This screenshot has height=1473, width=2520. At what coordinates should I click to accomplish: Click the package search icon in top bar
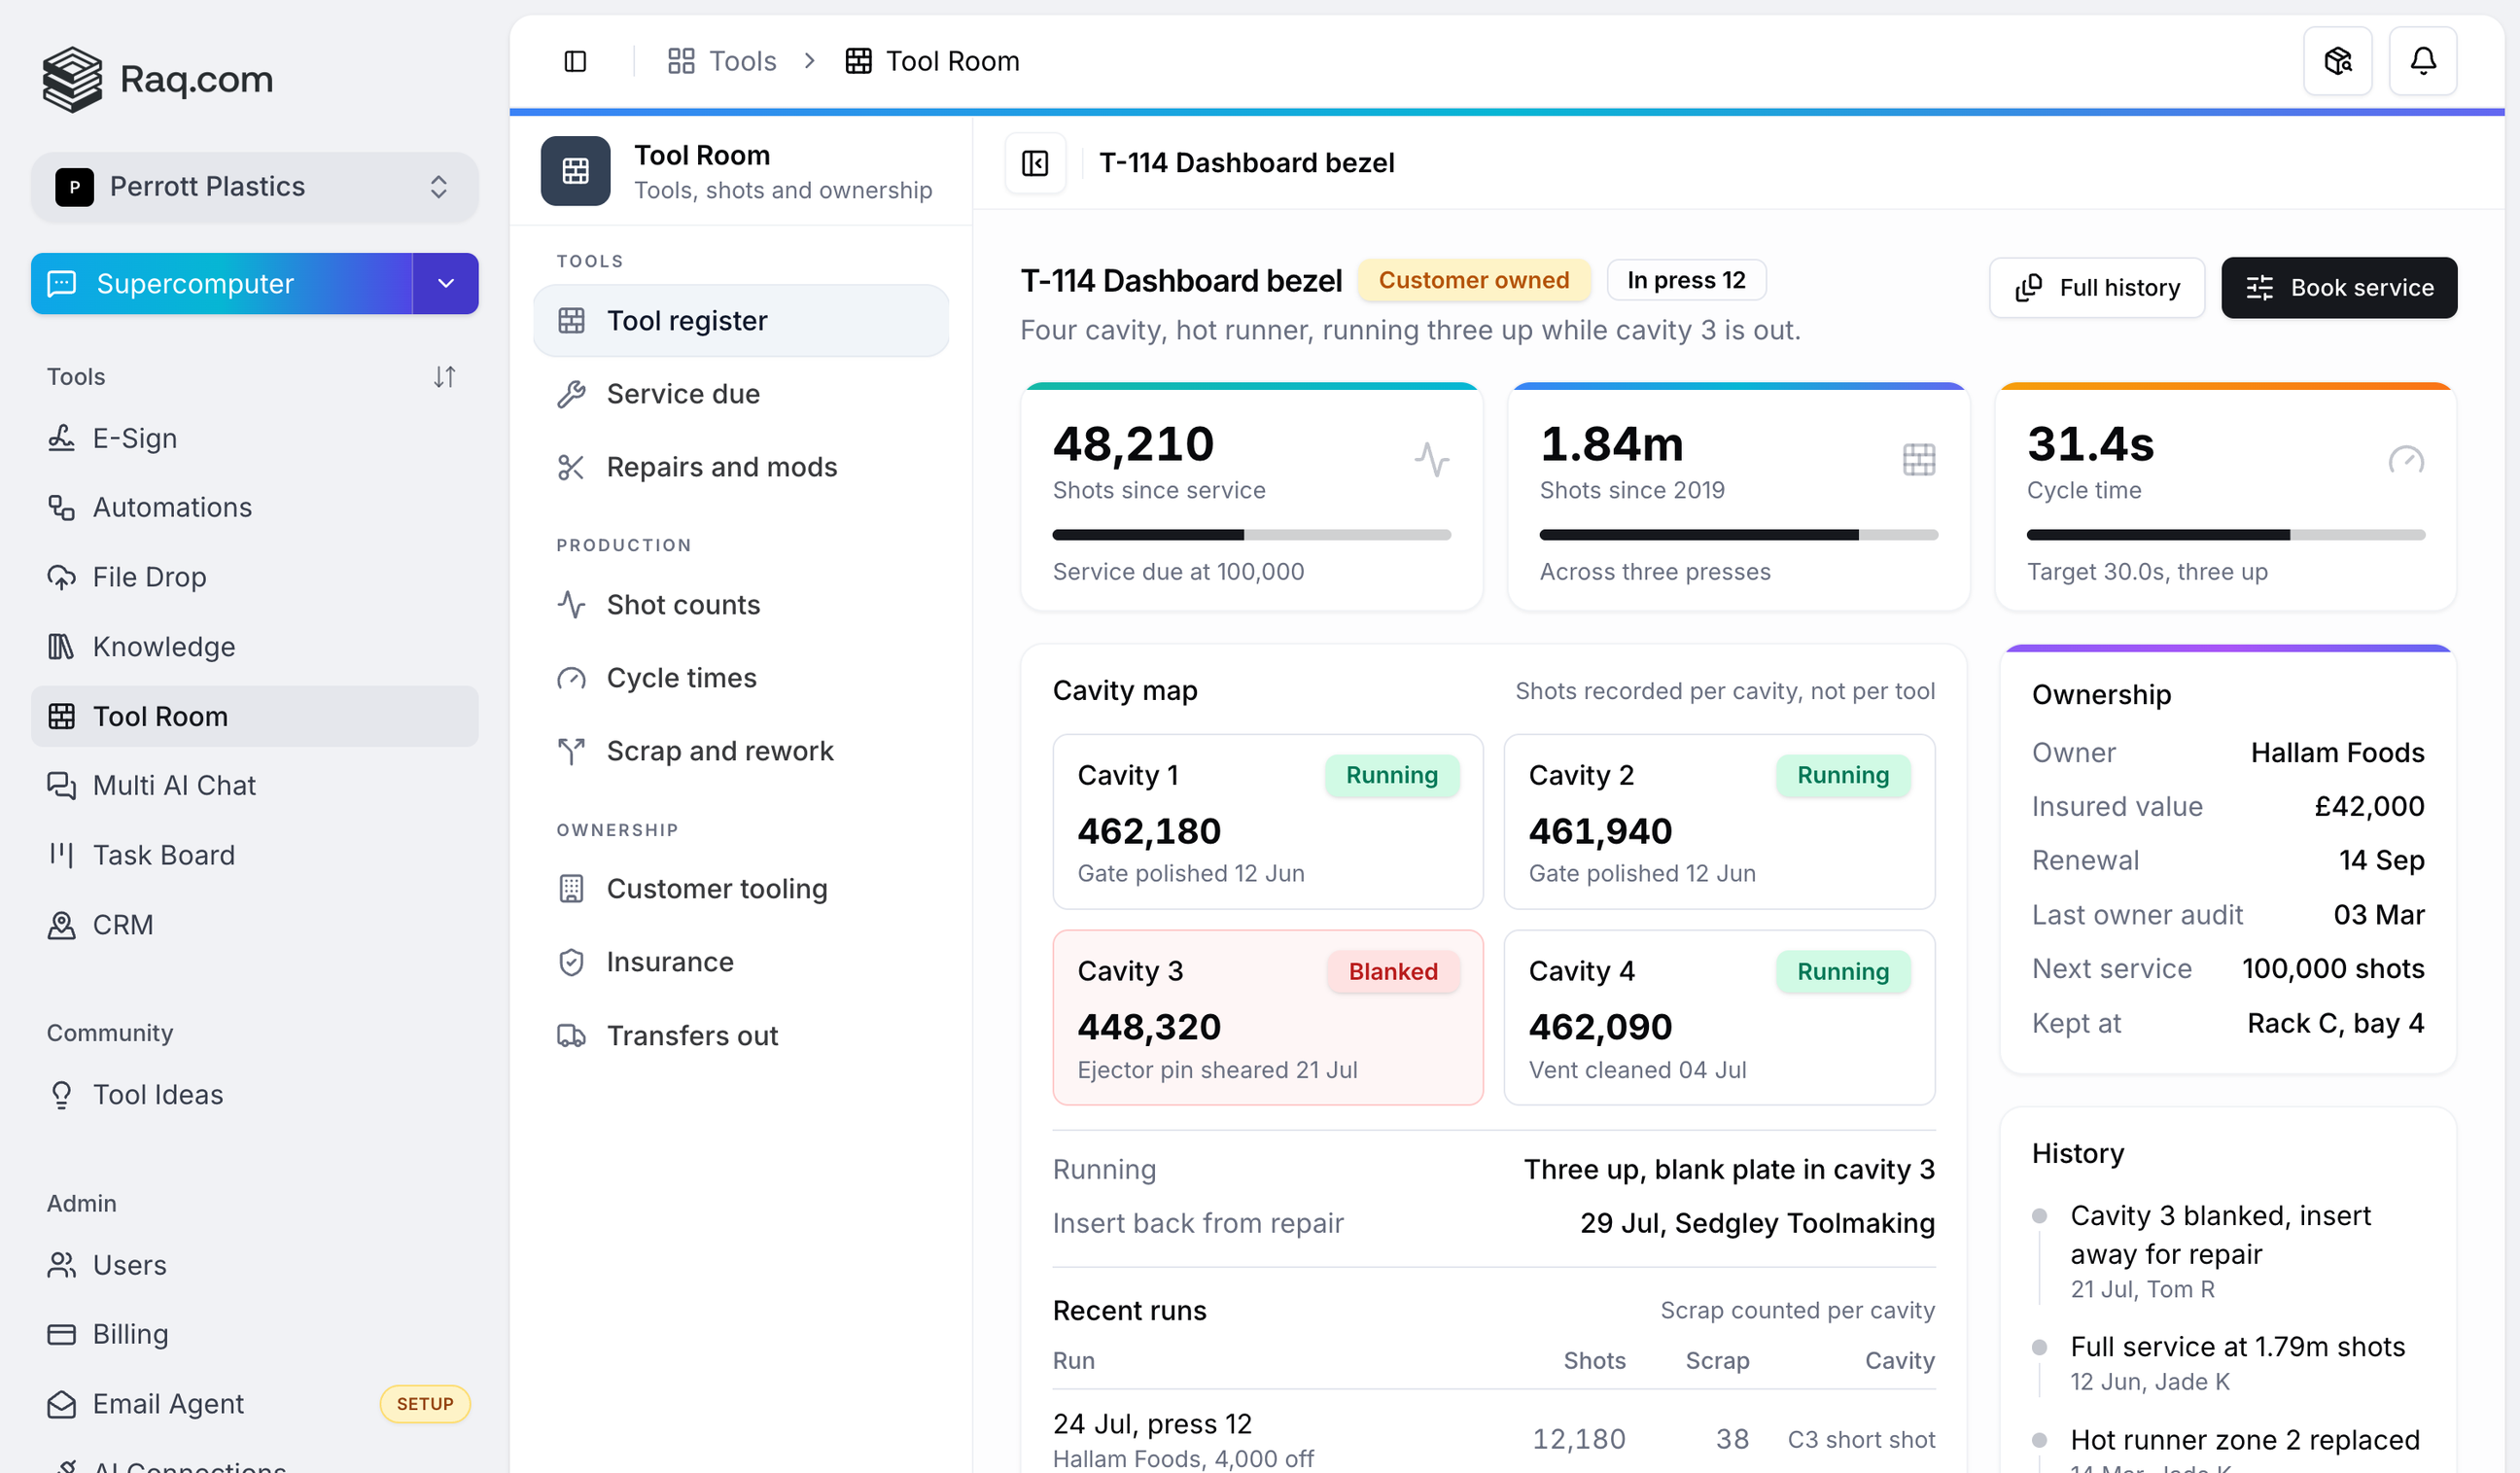(x=2337, y=61)
